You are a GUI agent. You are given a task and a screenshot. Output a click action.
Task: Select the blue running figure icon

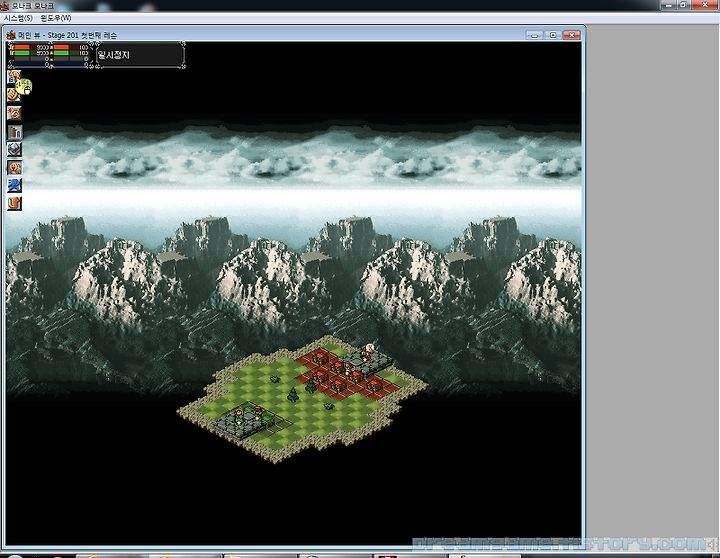pos(14,185)
